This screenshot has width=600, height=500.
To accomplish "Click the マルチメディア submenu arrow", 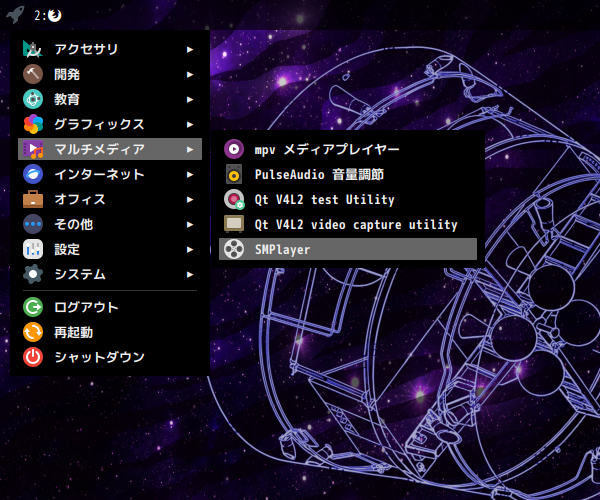I will click(190, 150).
